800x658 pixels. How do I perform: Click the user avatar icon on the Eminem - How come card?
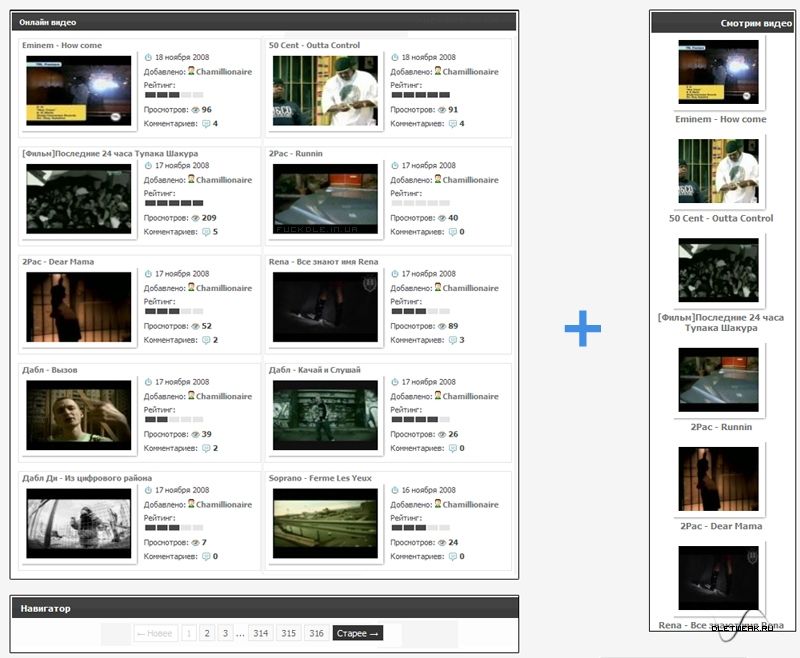(191, 71)
